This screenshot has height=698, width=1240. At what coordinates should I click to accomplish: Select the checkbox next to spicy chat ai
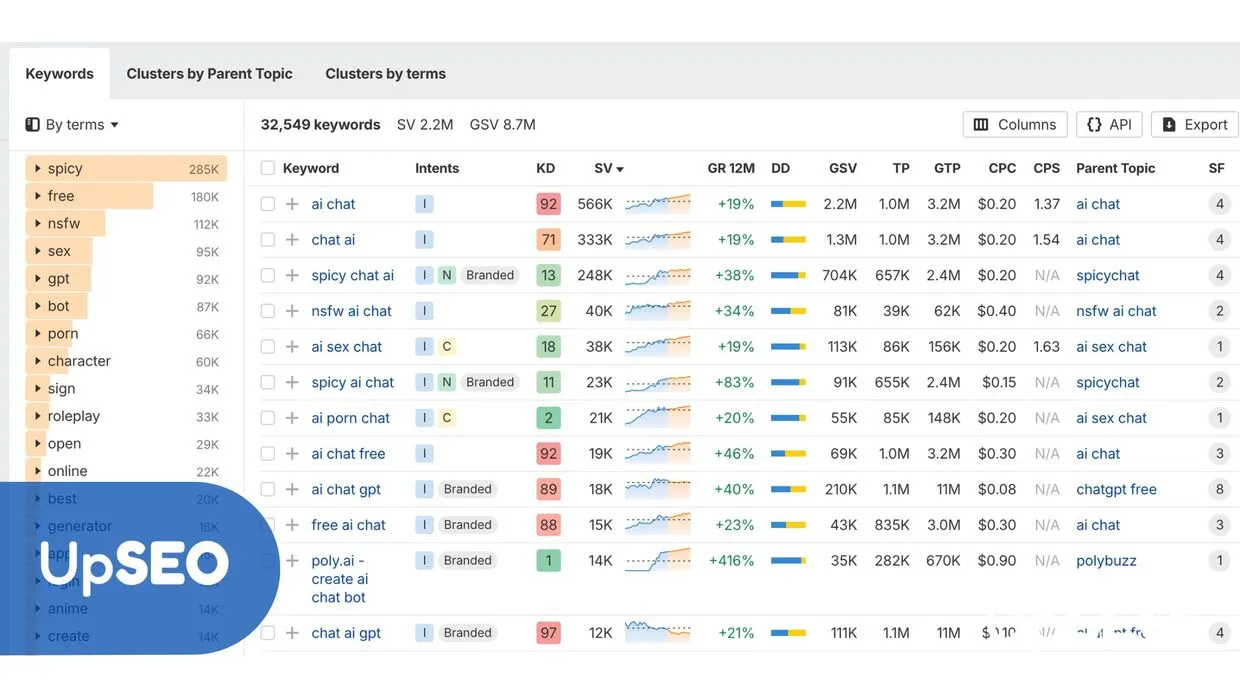(x=267, y=275)
